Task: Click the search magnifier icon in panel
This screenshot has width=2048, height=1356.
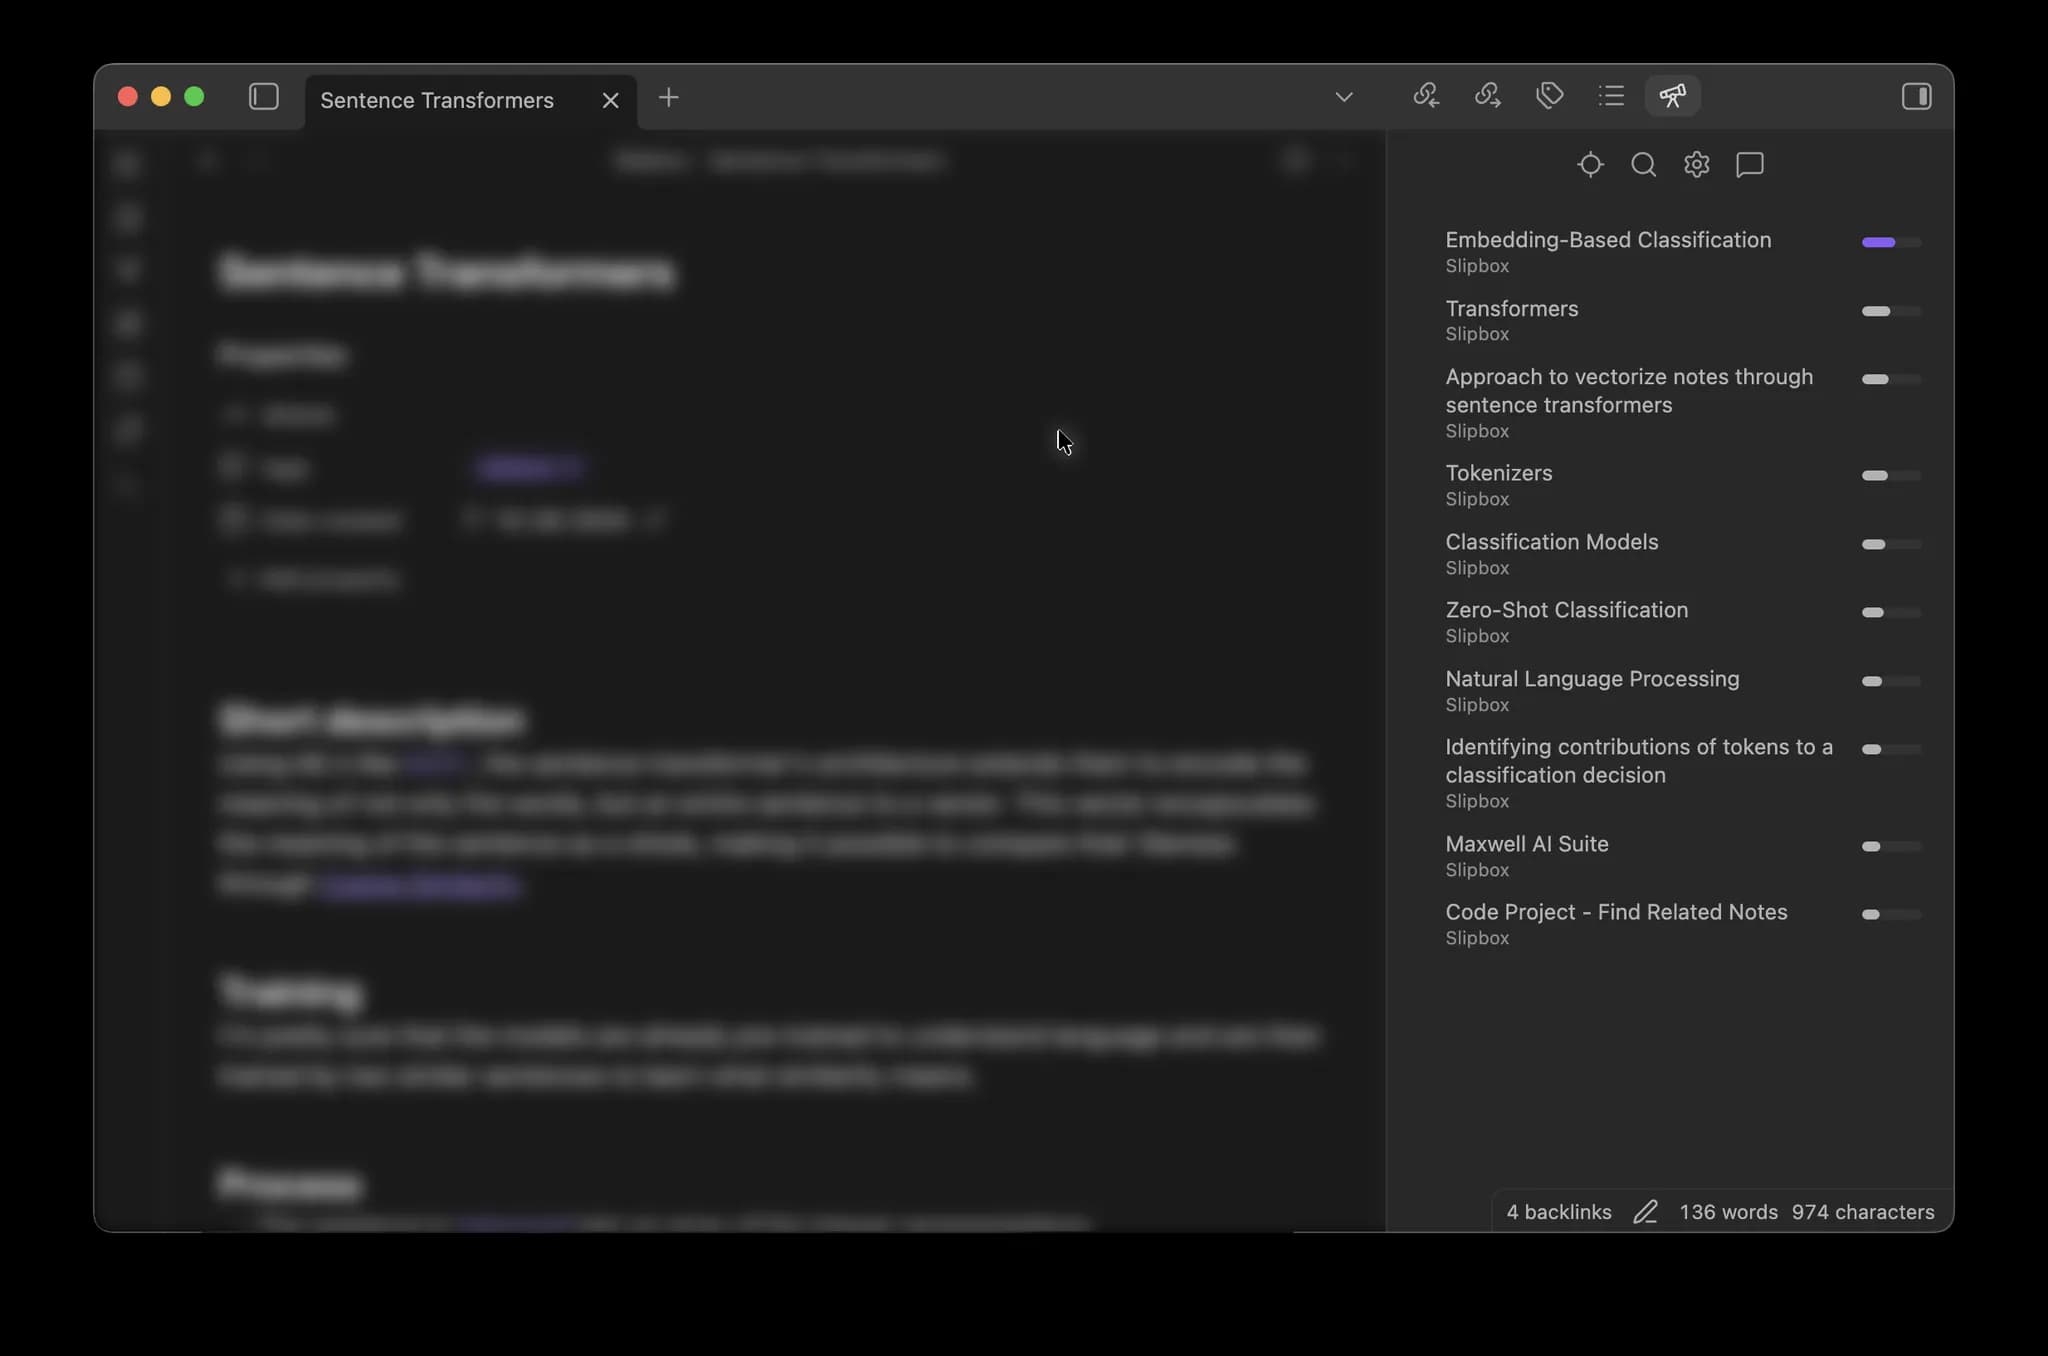Action: pos(1643,164)
